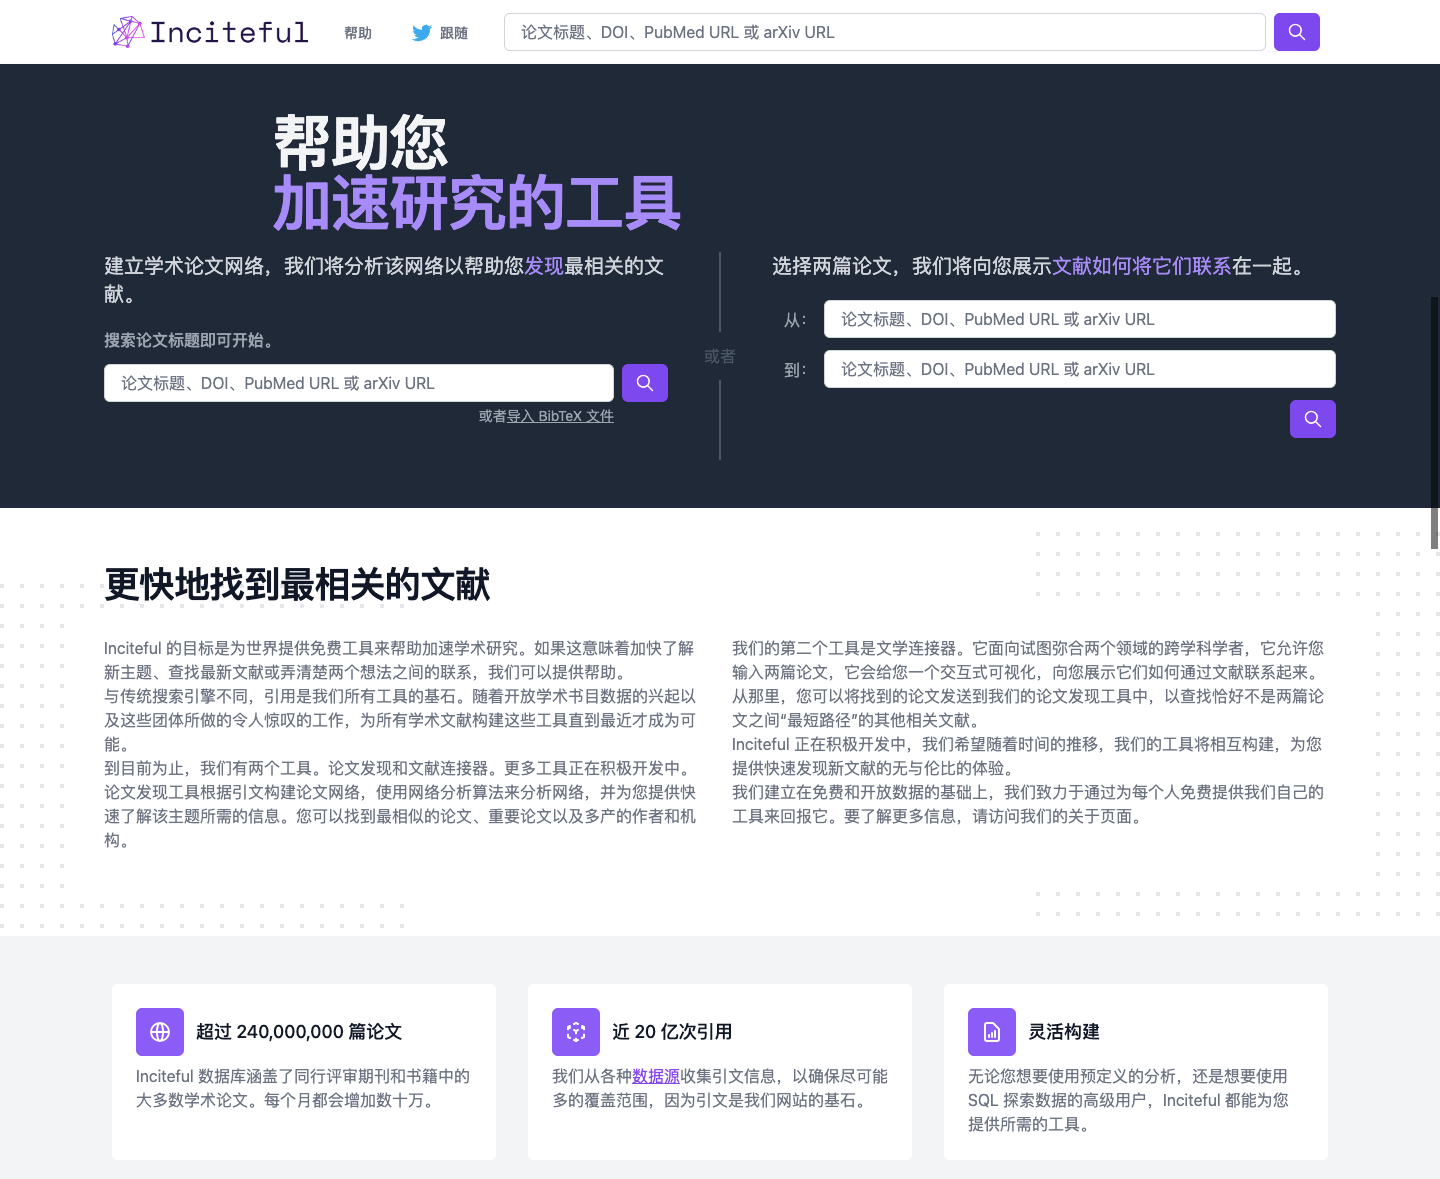Click the page vertical scrollbar thumb

1435,423
